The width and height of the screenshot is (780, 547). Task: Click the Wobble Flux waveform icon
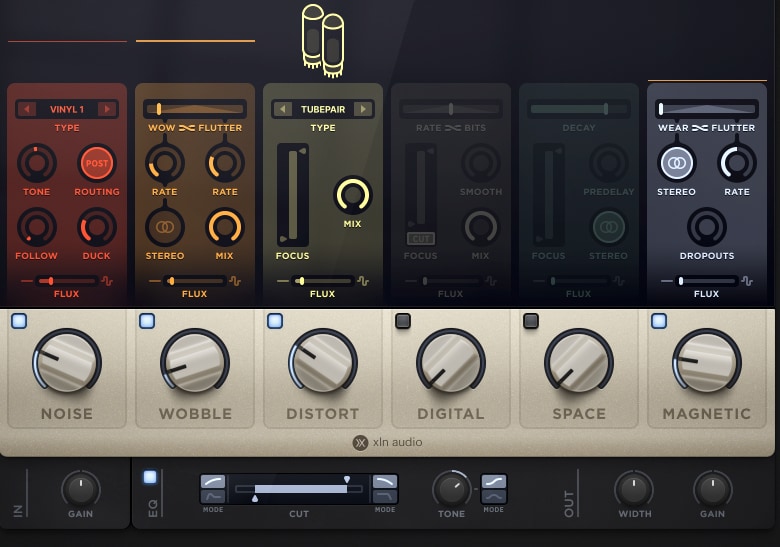(x=235, y=281)
